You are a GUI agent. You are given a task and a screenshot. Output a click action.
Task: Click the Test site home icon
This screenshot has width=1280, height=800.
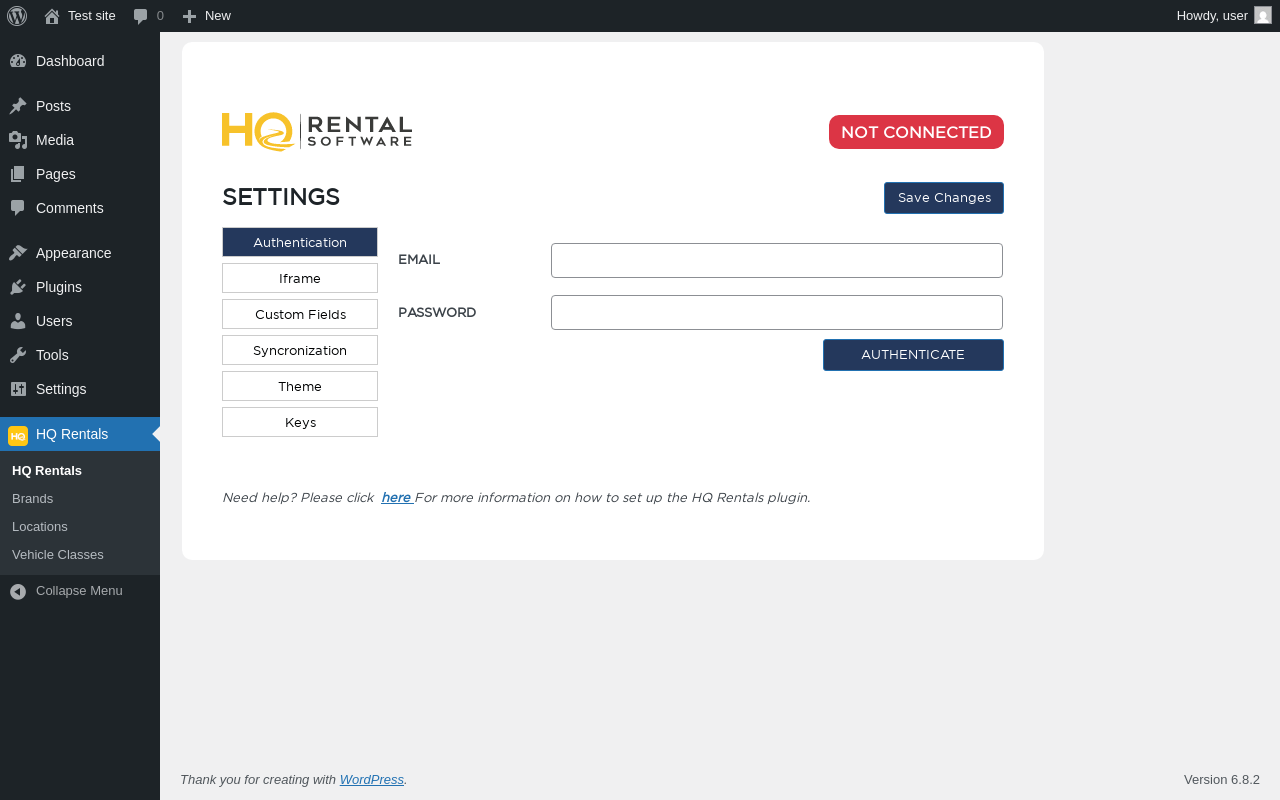tap(52, 16)
